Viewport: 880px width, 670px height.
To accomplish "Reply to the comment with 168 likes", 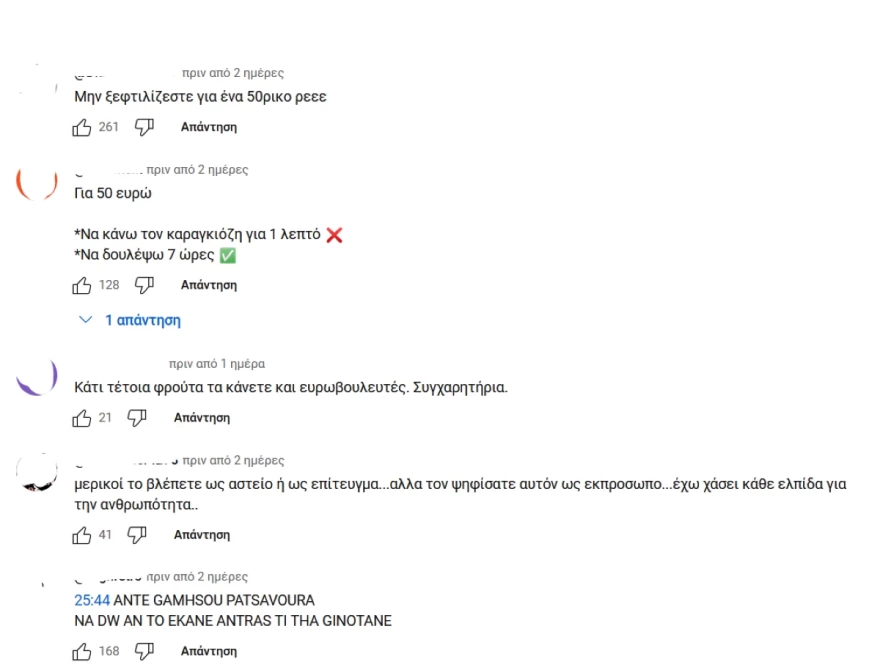I will pos(208,652).
